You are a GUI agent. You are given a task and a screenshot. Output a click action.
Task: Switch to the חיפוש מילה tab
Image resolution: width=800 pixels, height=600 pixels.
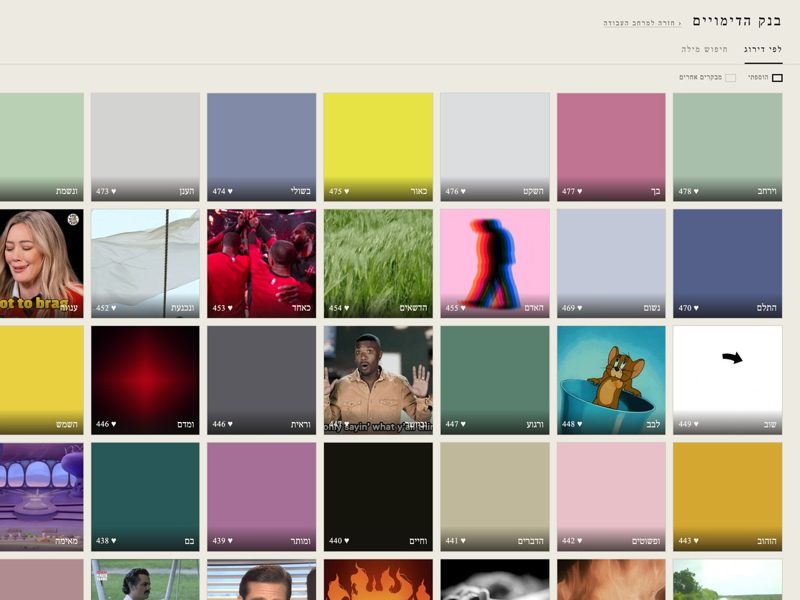tap(704, 49)
